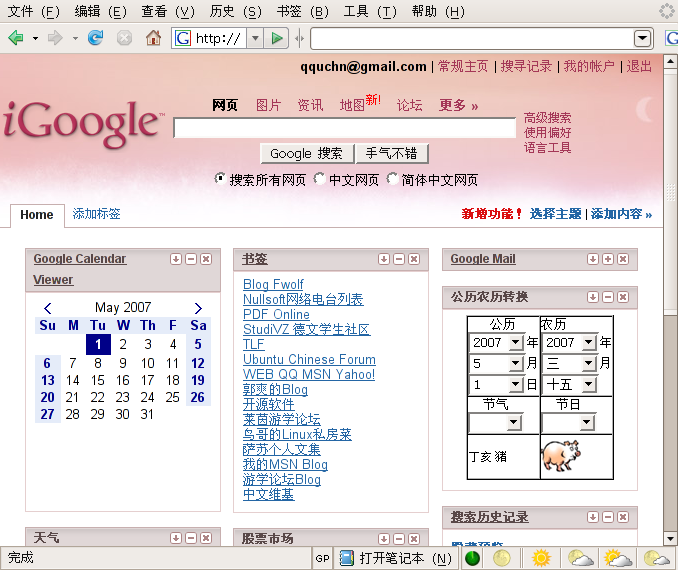Viewport: 678px width, 570px height.
Task: Open the 高级搜索 link
Action: pos(547,118)
